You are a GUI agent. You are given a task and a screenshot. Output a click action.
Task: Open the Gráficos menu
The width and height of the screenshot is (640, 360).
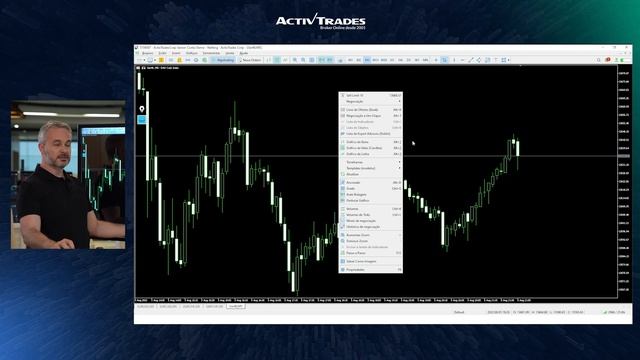point(191,53)
